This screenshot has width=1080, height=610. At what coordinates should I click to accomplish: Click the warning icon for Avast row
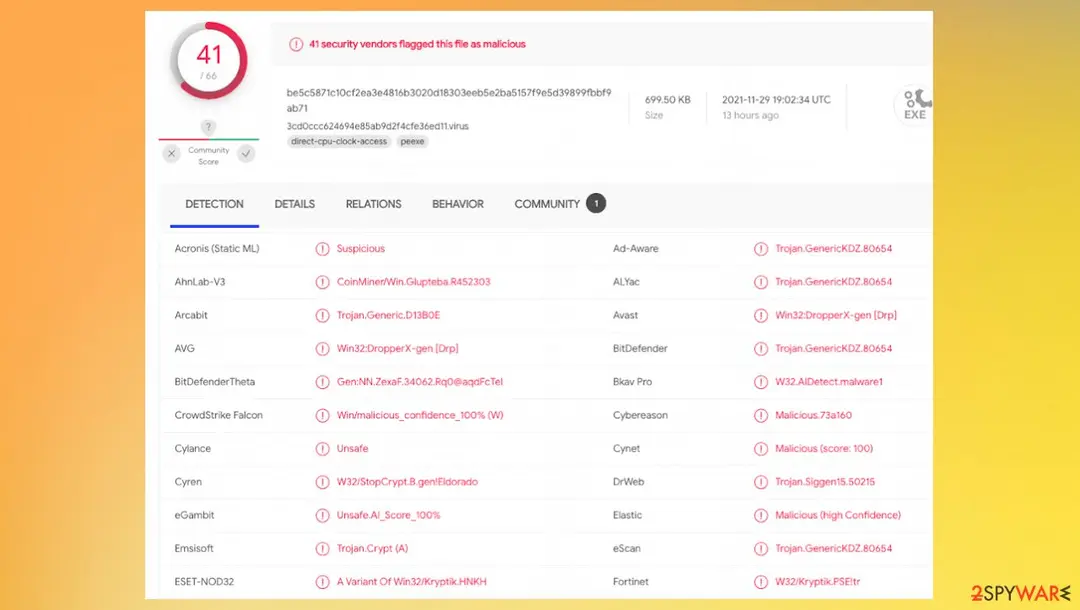(x=760, y=315)
